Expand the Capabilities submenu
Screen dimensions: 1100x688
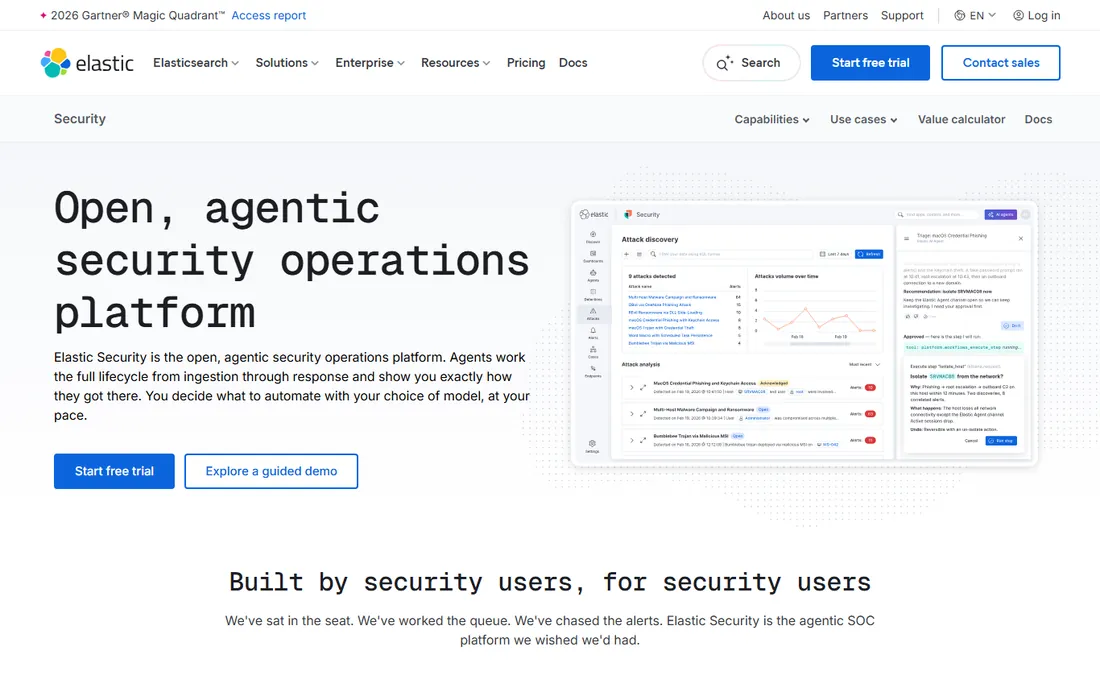pyautogui.click(x=772, y=119)
